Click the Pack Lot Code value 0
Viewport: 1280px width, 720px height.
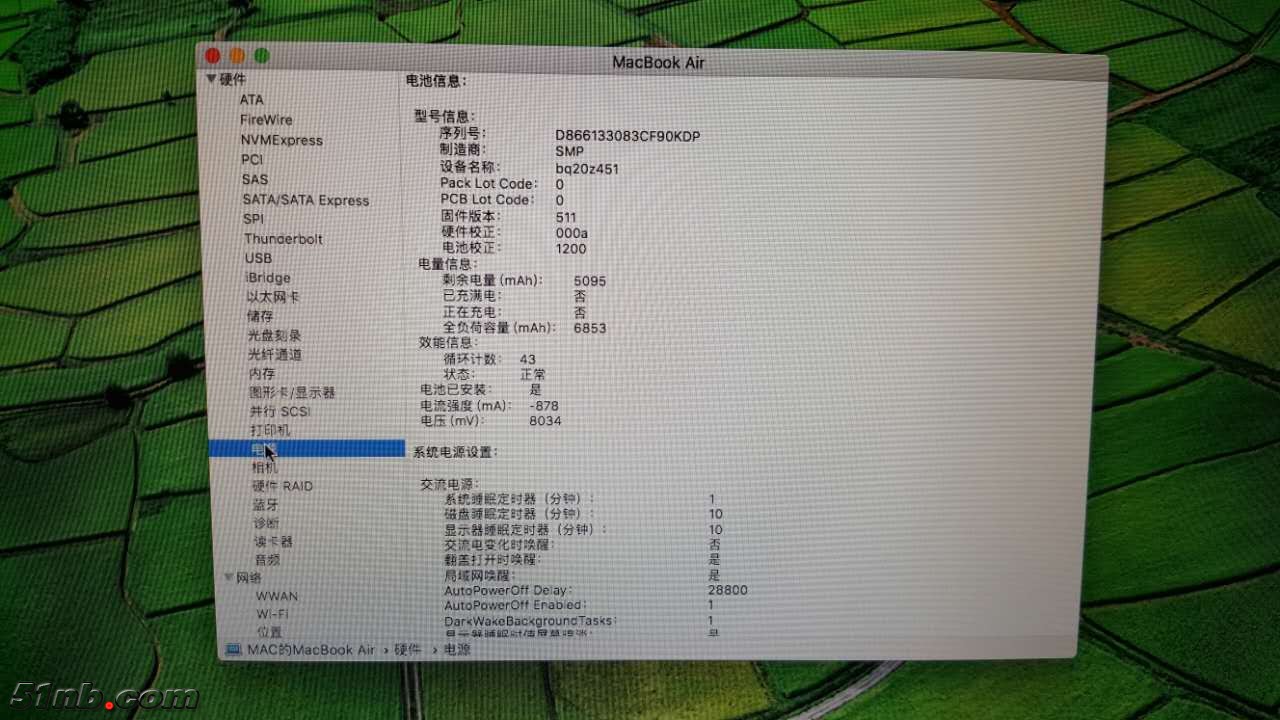[x=560, y=185]
